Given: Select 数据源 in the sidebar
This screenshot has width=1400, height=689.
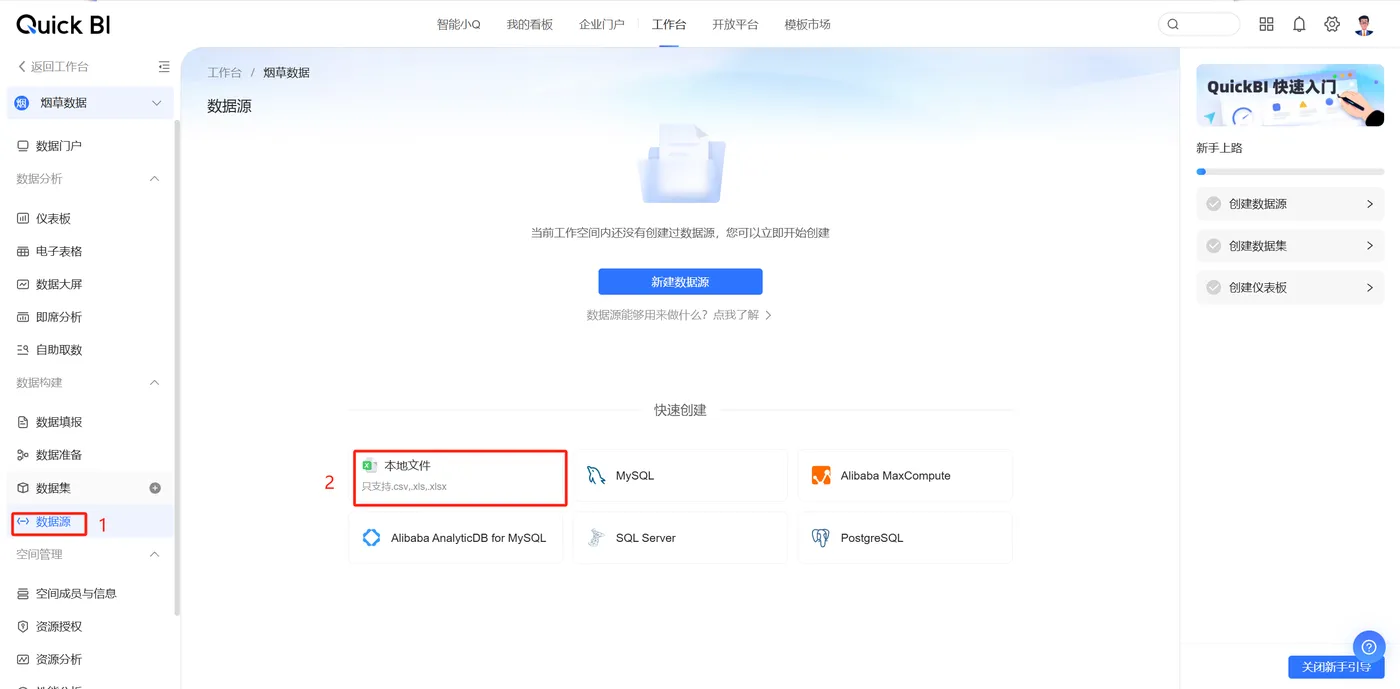Looking at the screenshot, I should click(x=53, y=521).
